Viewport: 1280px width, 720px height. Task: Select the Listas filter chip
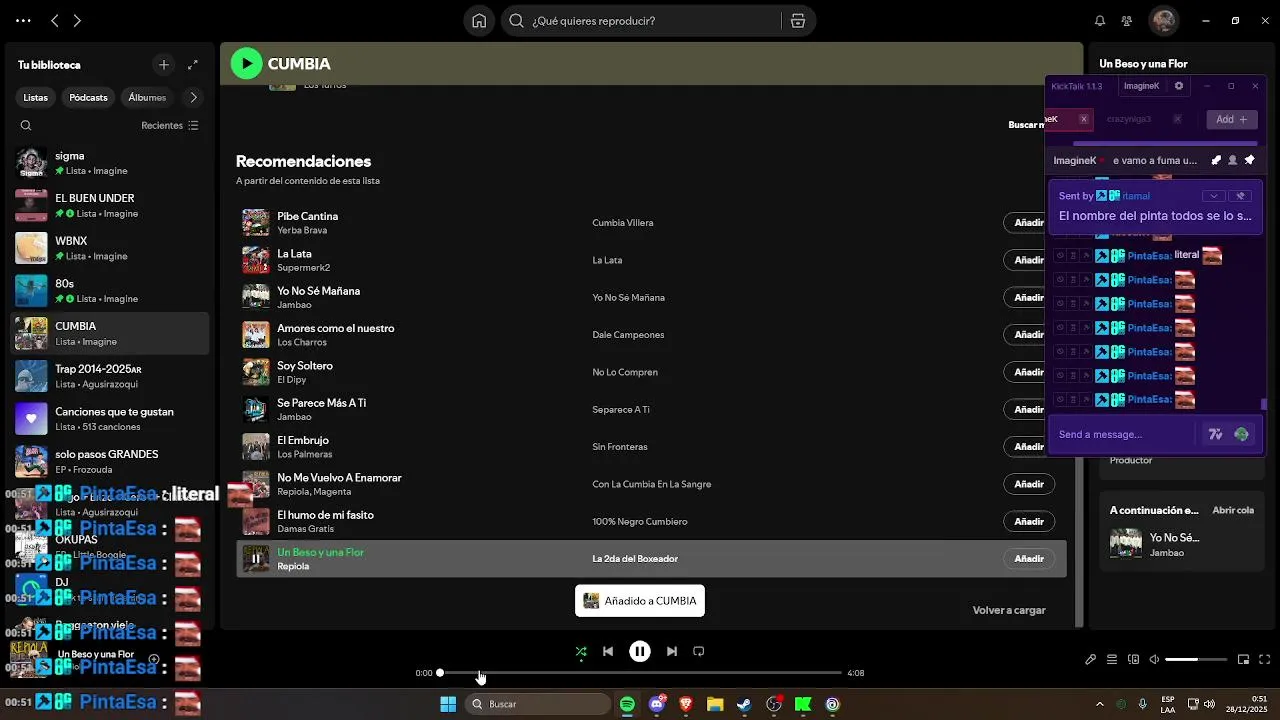point(36,97)
